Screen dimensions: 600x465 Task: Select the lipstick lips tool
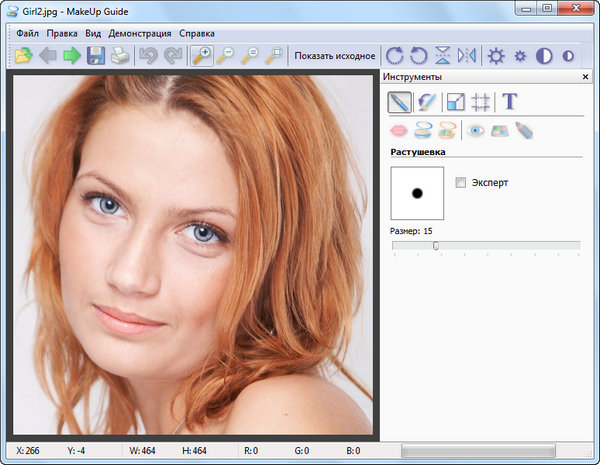[398, 130]
